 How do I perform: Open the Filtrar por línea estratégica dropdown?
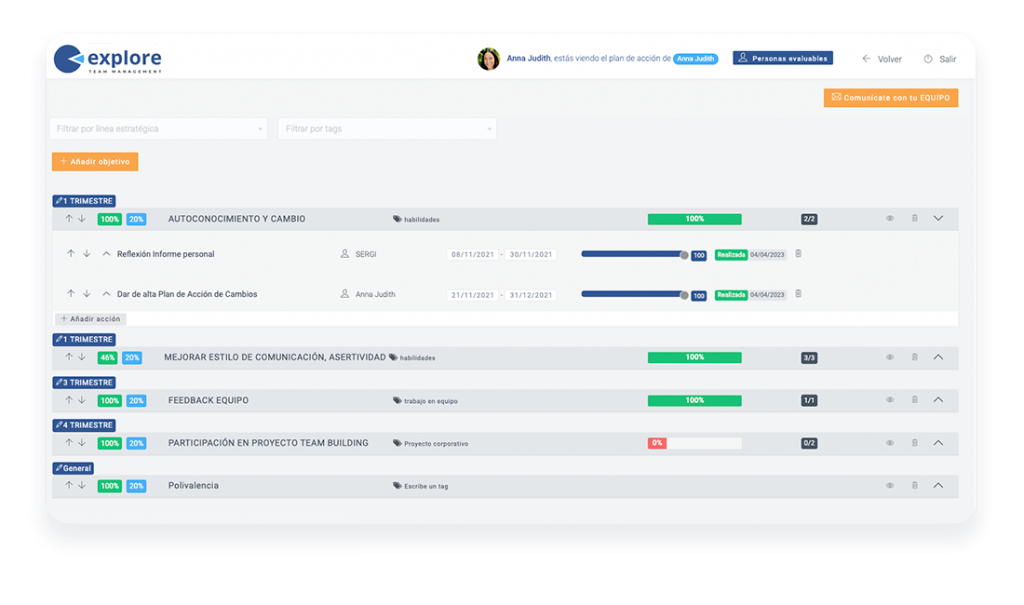[x=159, y=129]
